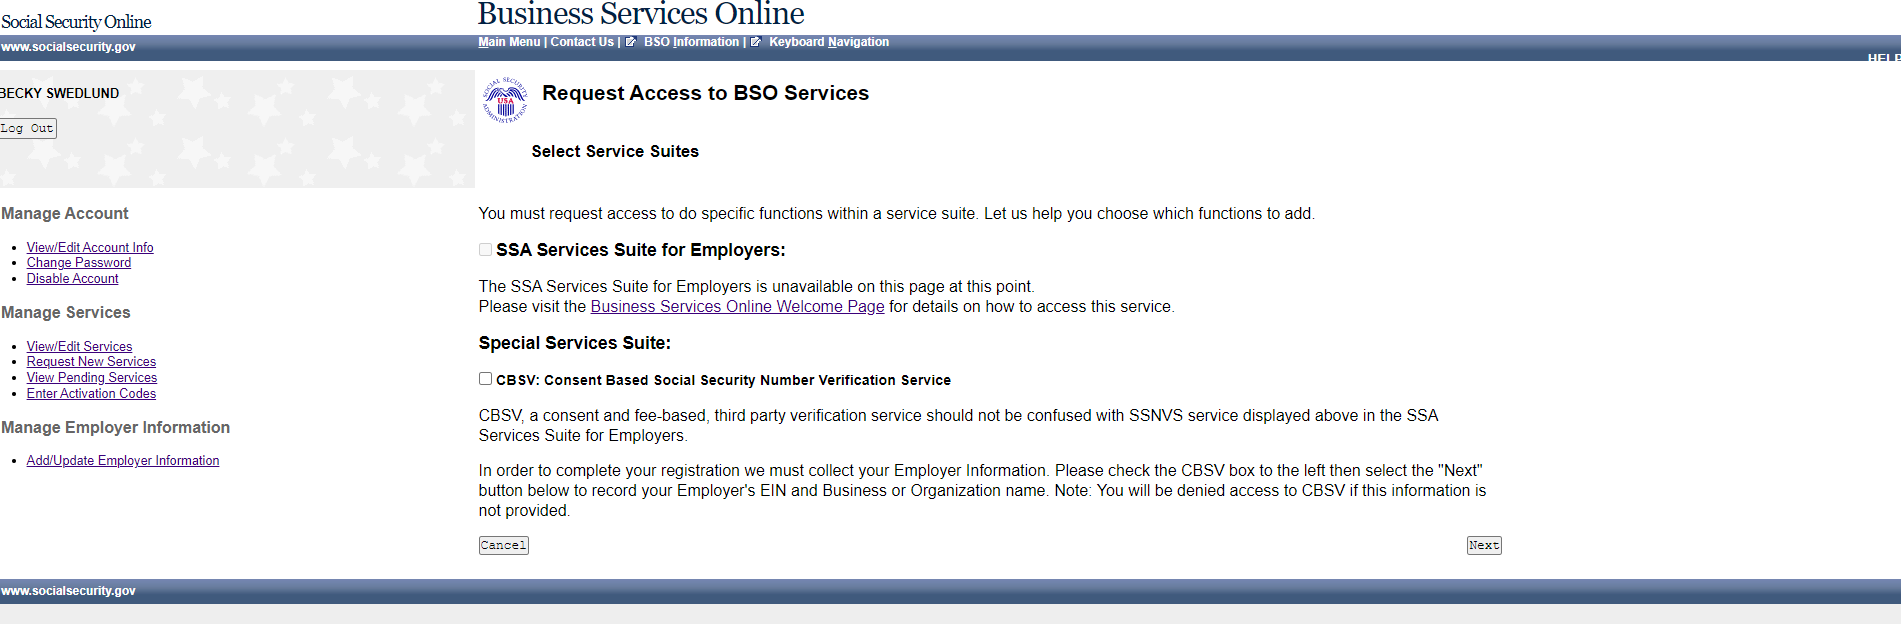Click the Select Service Suites subheading

click(x=615, y=152)
